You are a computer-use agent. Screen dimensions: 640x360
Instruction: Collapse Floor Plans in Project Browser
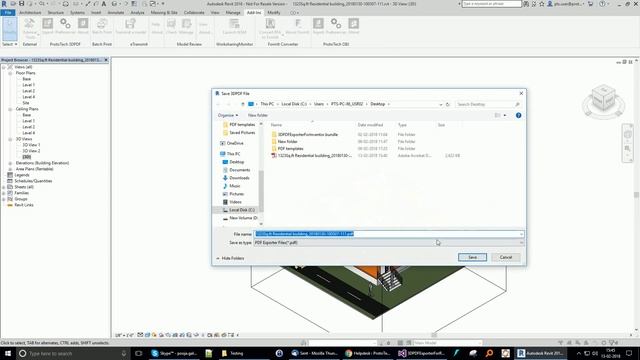pos(10,73)
